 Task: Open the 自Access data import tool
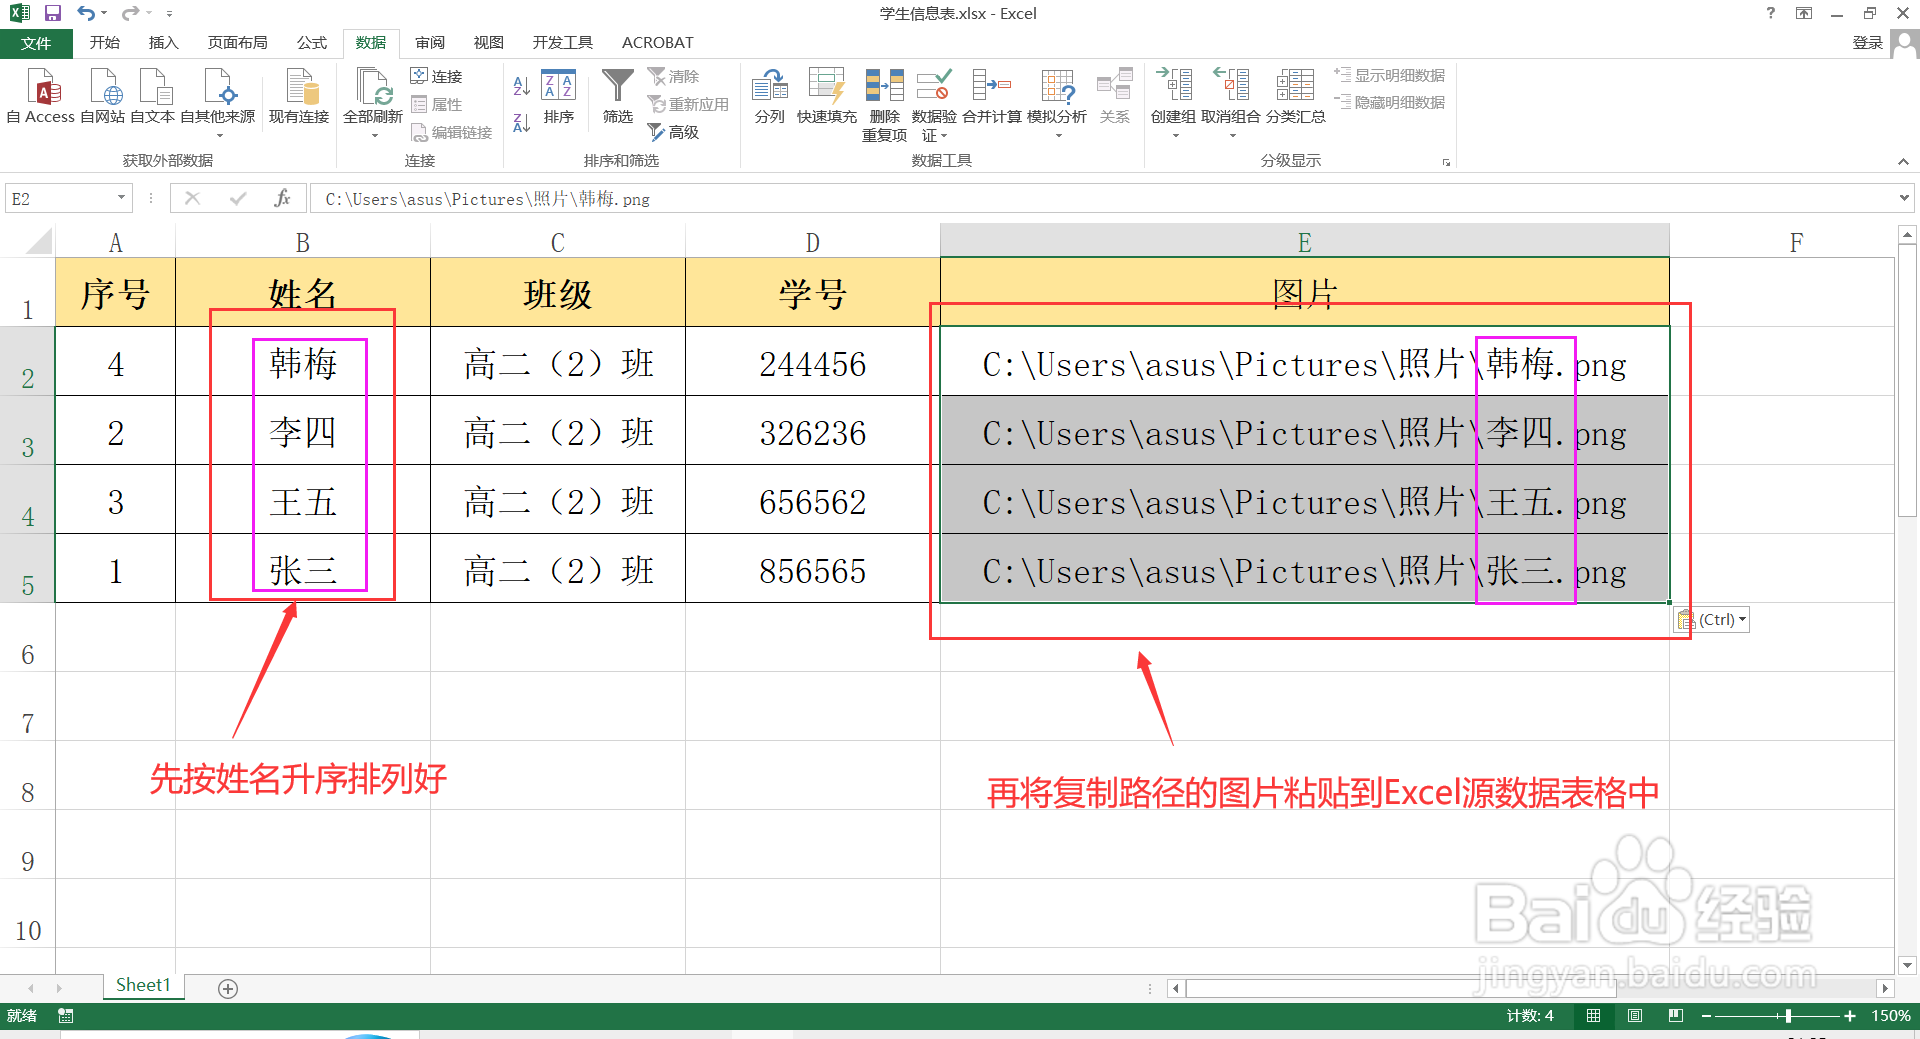pyautogui.click(x=41, y=95)
